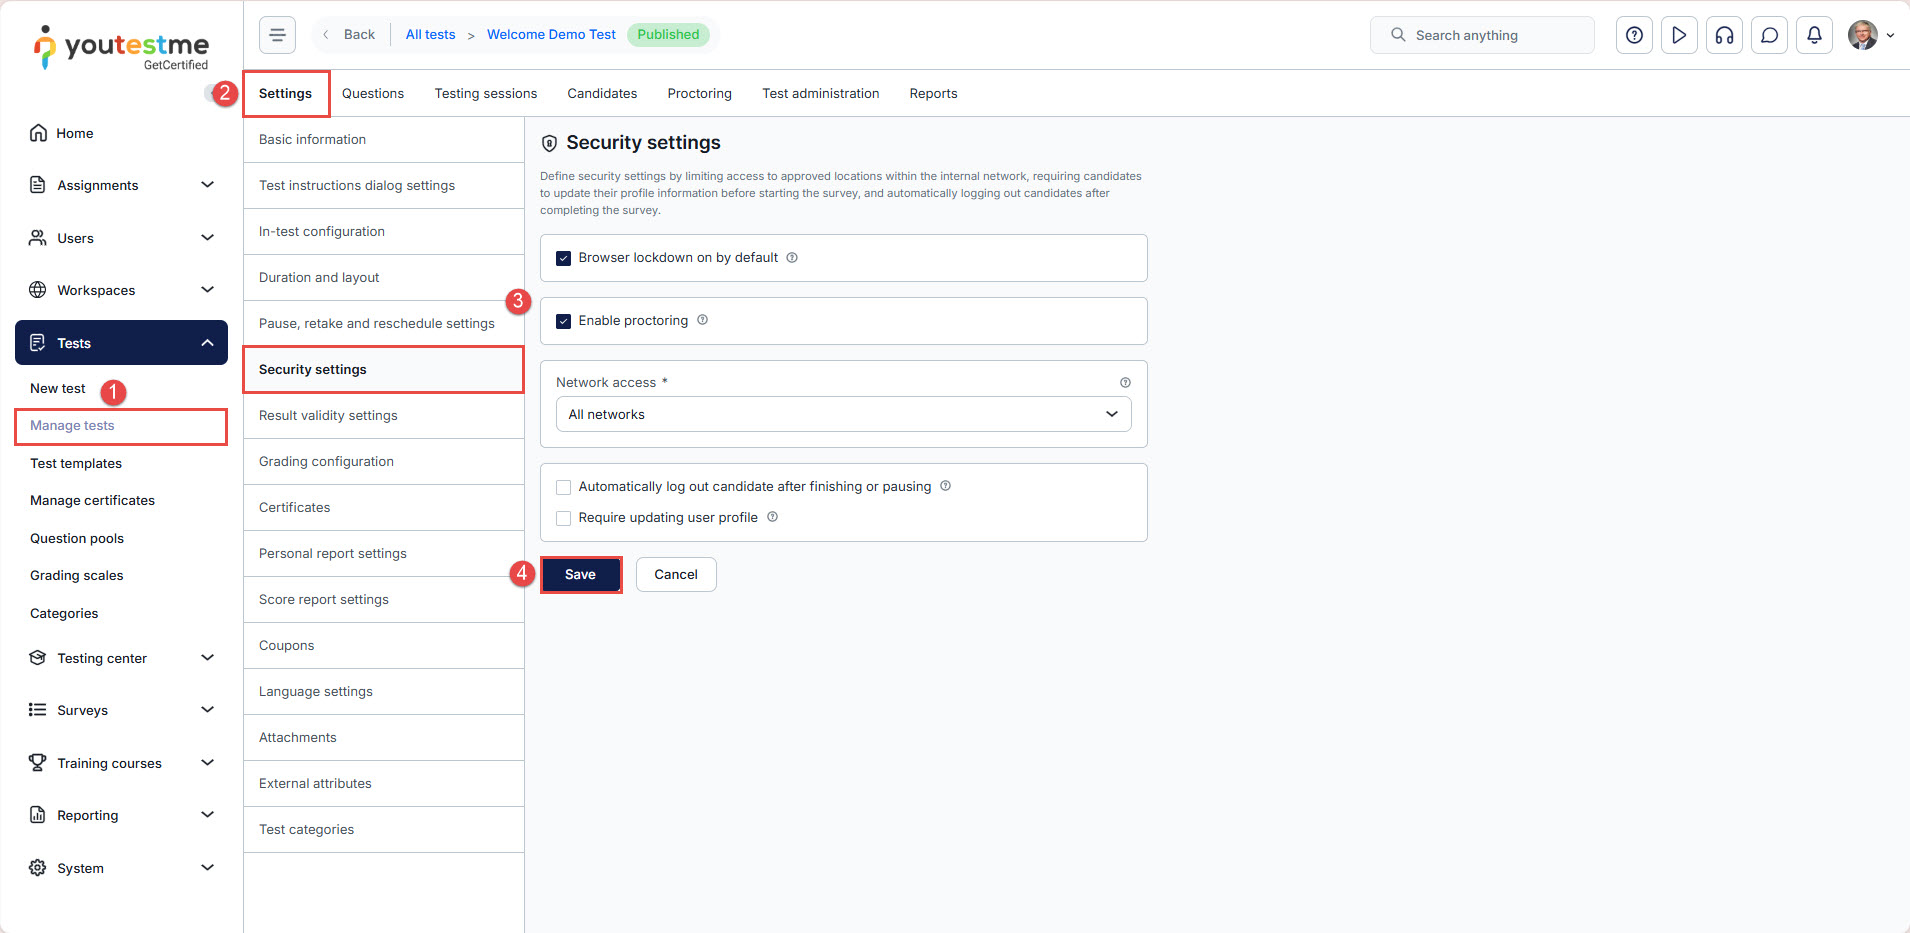Toggle the Enable proctoring checkbox
This screenshot has height=933, width=1910.
564,321
